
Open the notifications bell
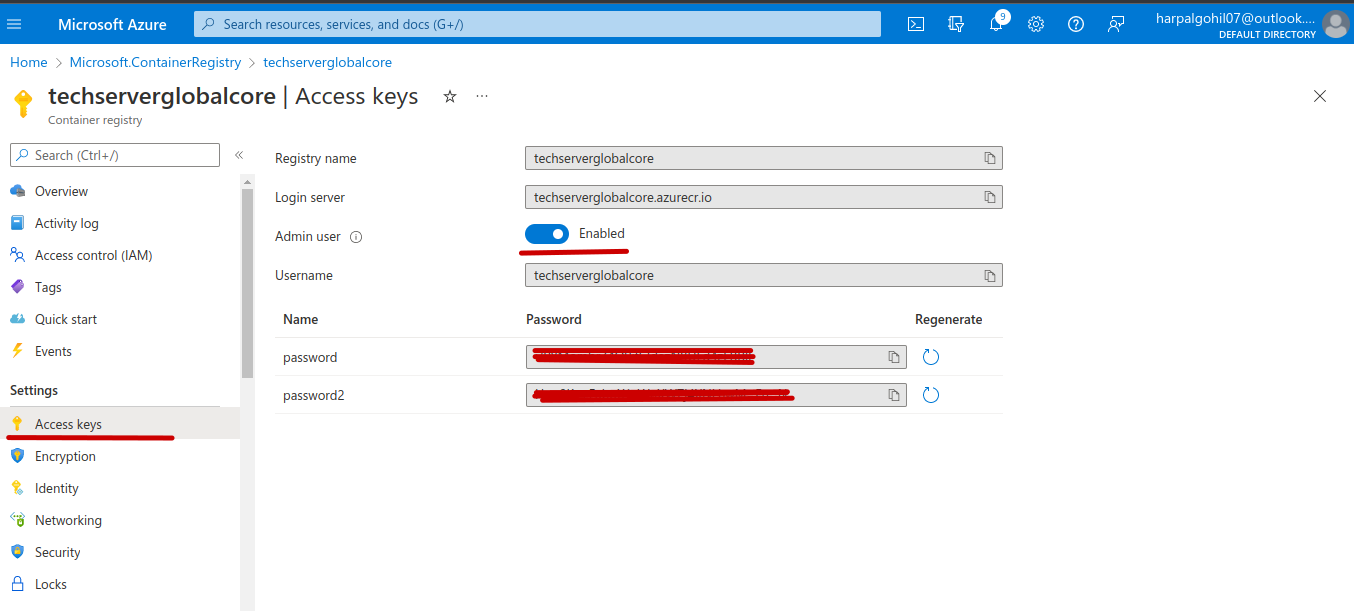[996, 24]
